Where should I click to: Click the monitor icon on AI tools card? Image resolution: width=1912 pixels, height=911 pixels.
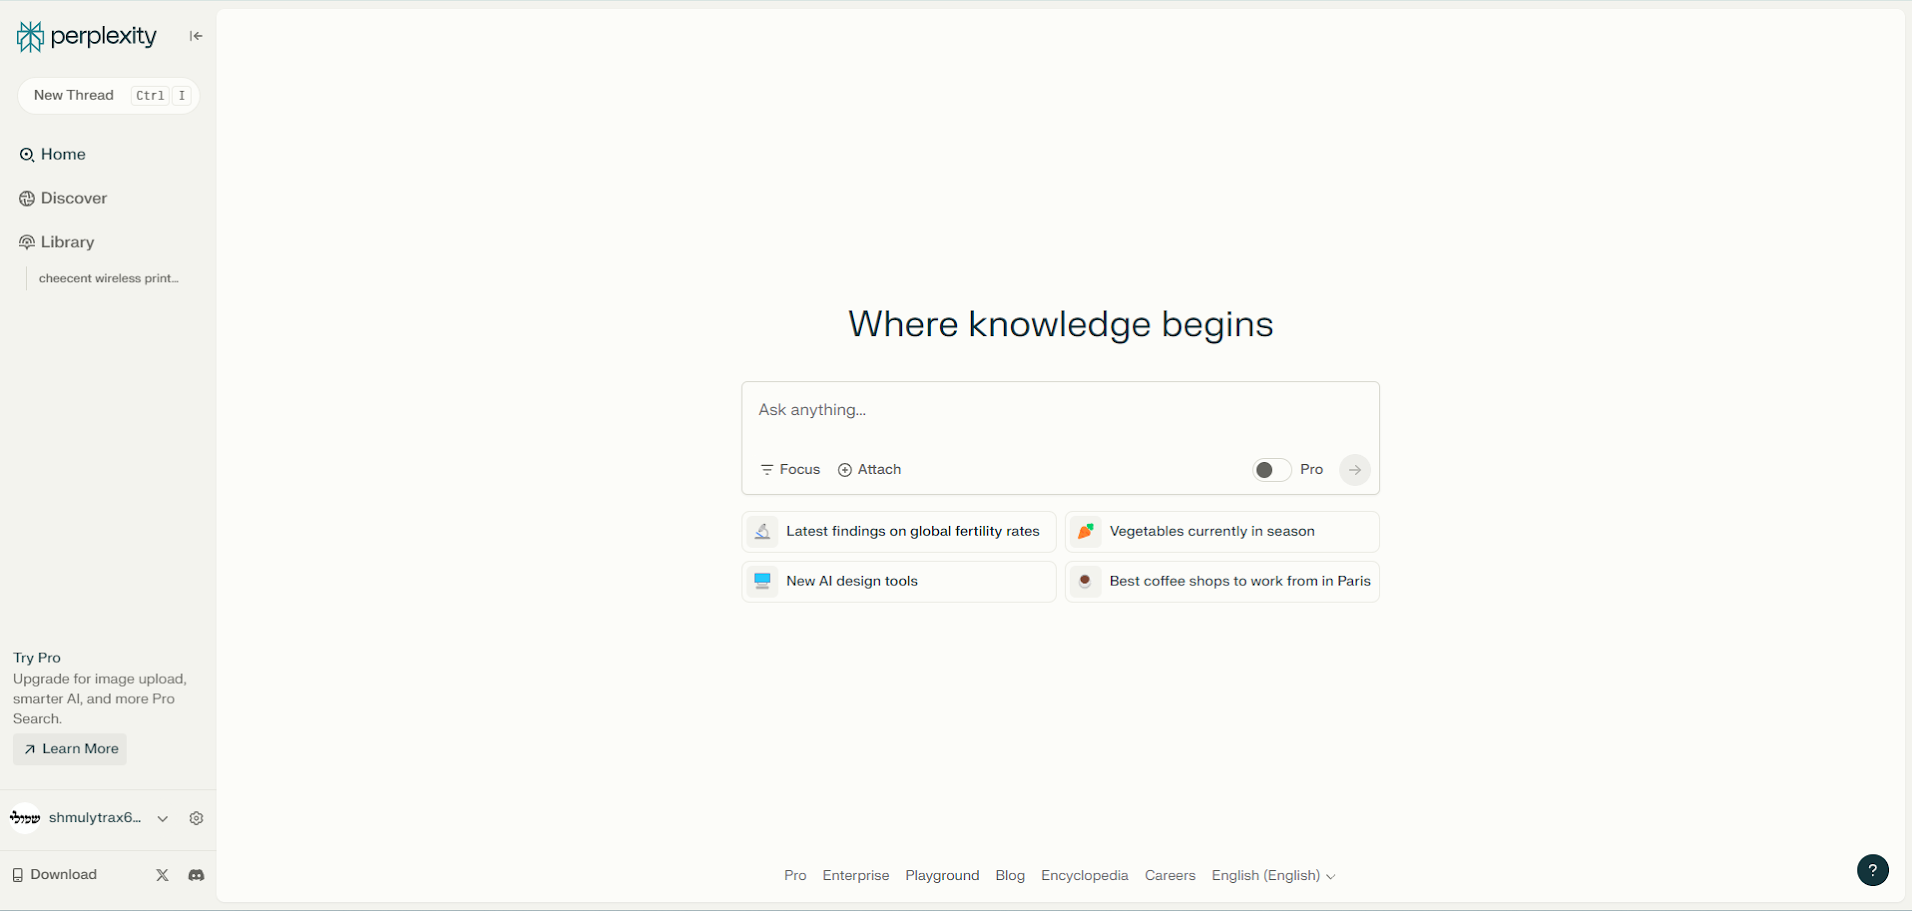(762, 582)
